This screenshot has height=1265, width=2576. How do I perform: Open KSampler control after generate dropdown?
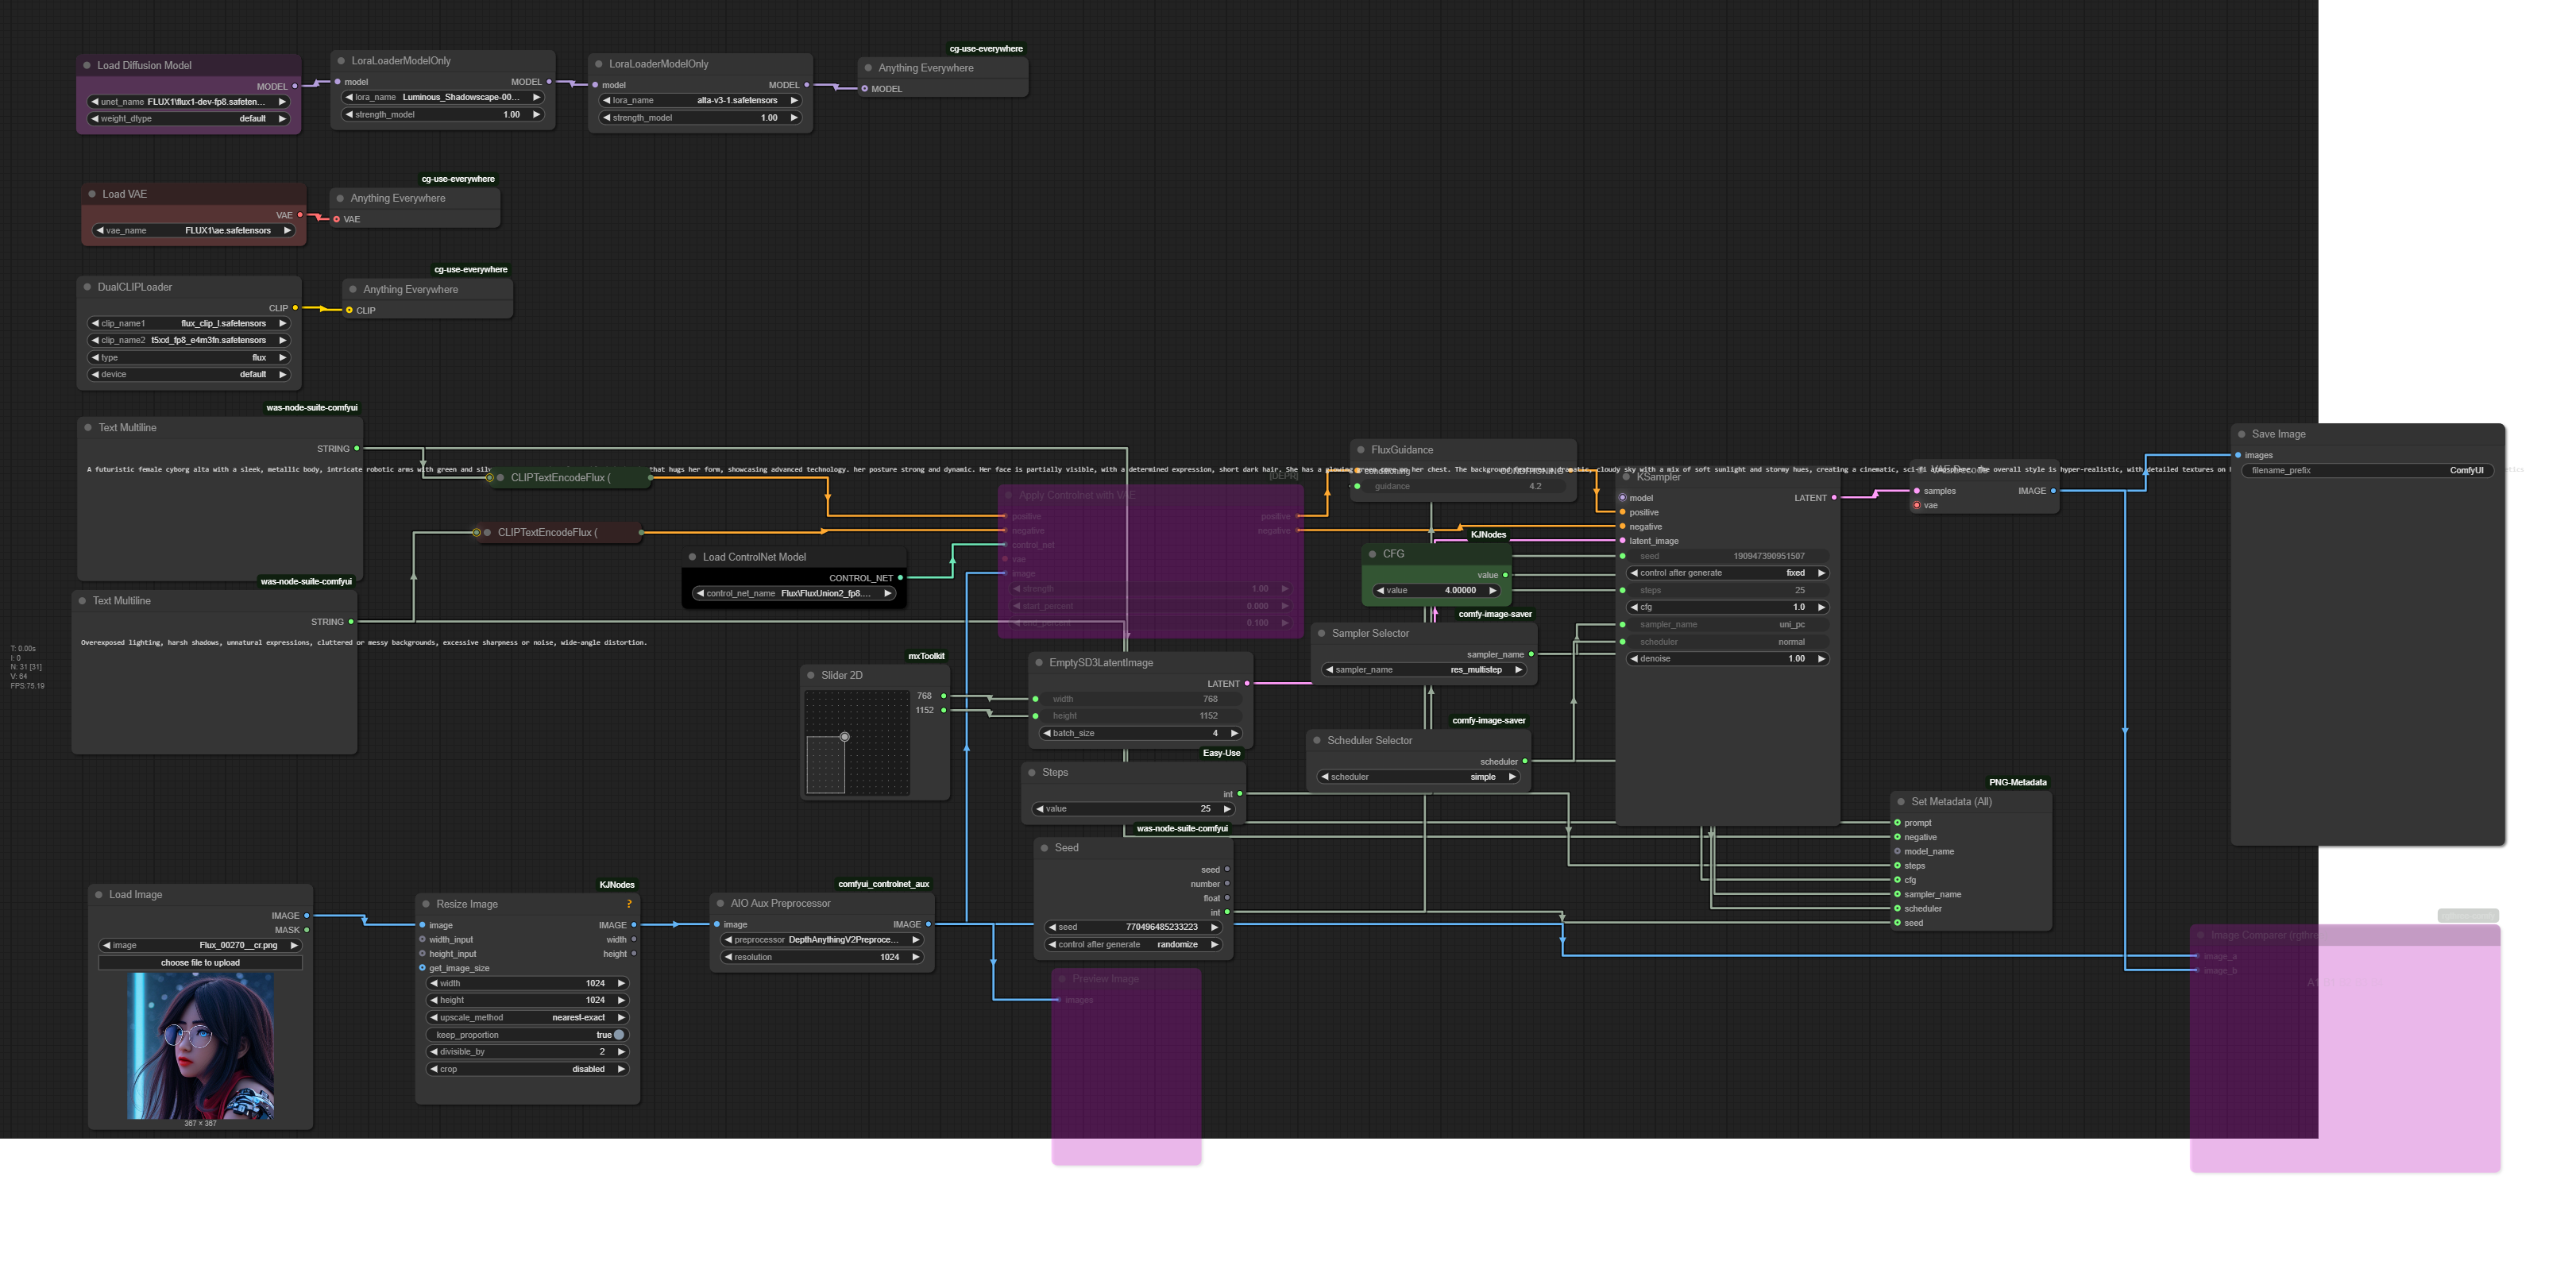1728,573
